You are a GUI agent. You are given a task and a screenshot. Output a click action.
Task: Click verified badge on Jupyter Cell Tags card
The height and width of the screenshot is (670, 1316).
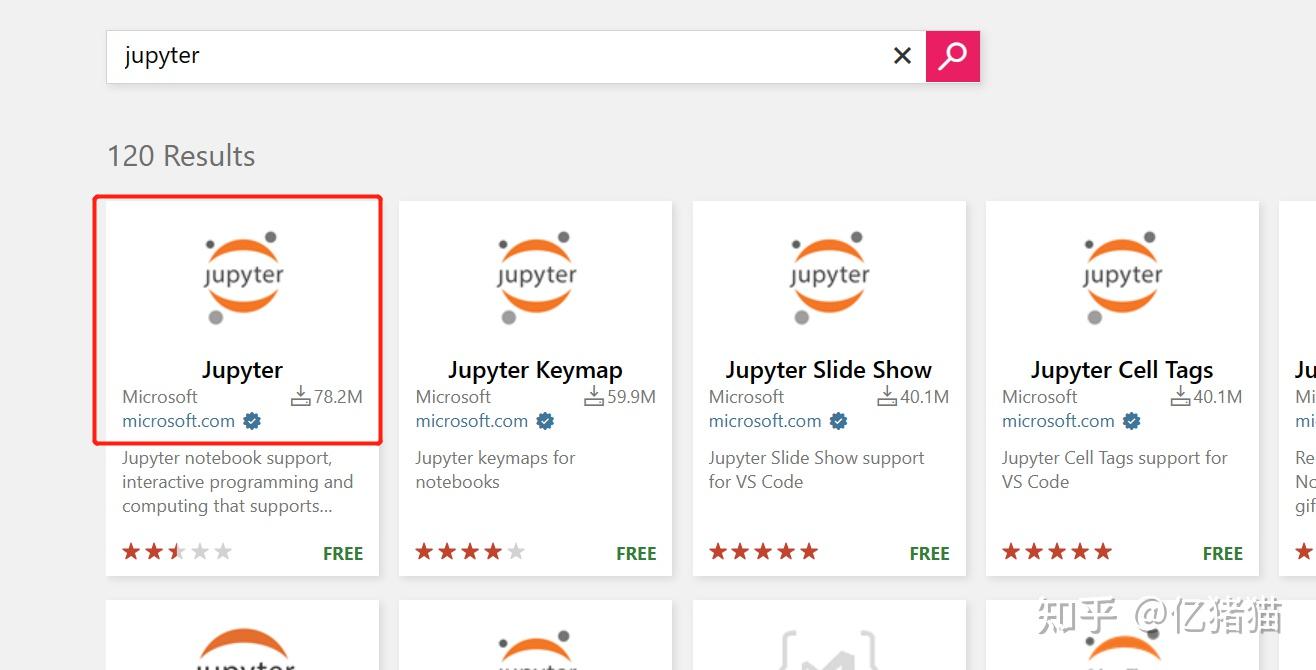[1131, 421]
